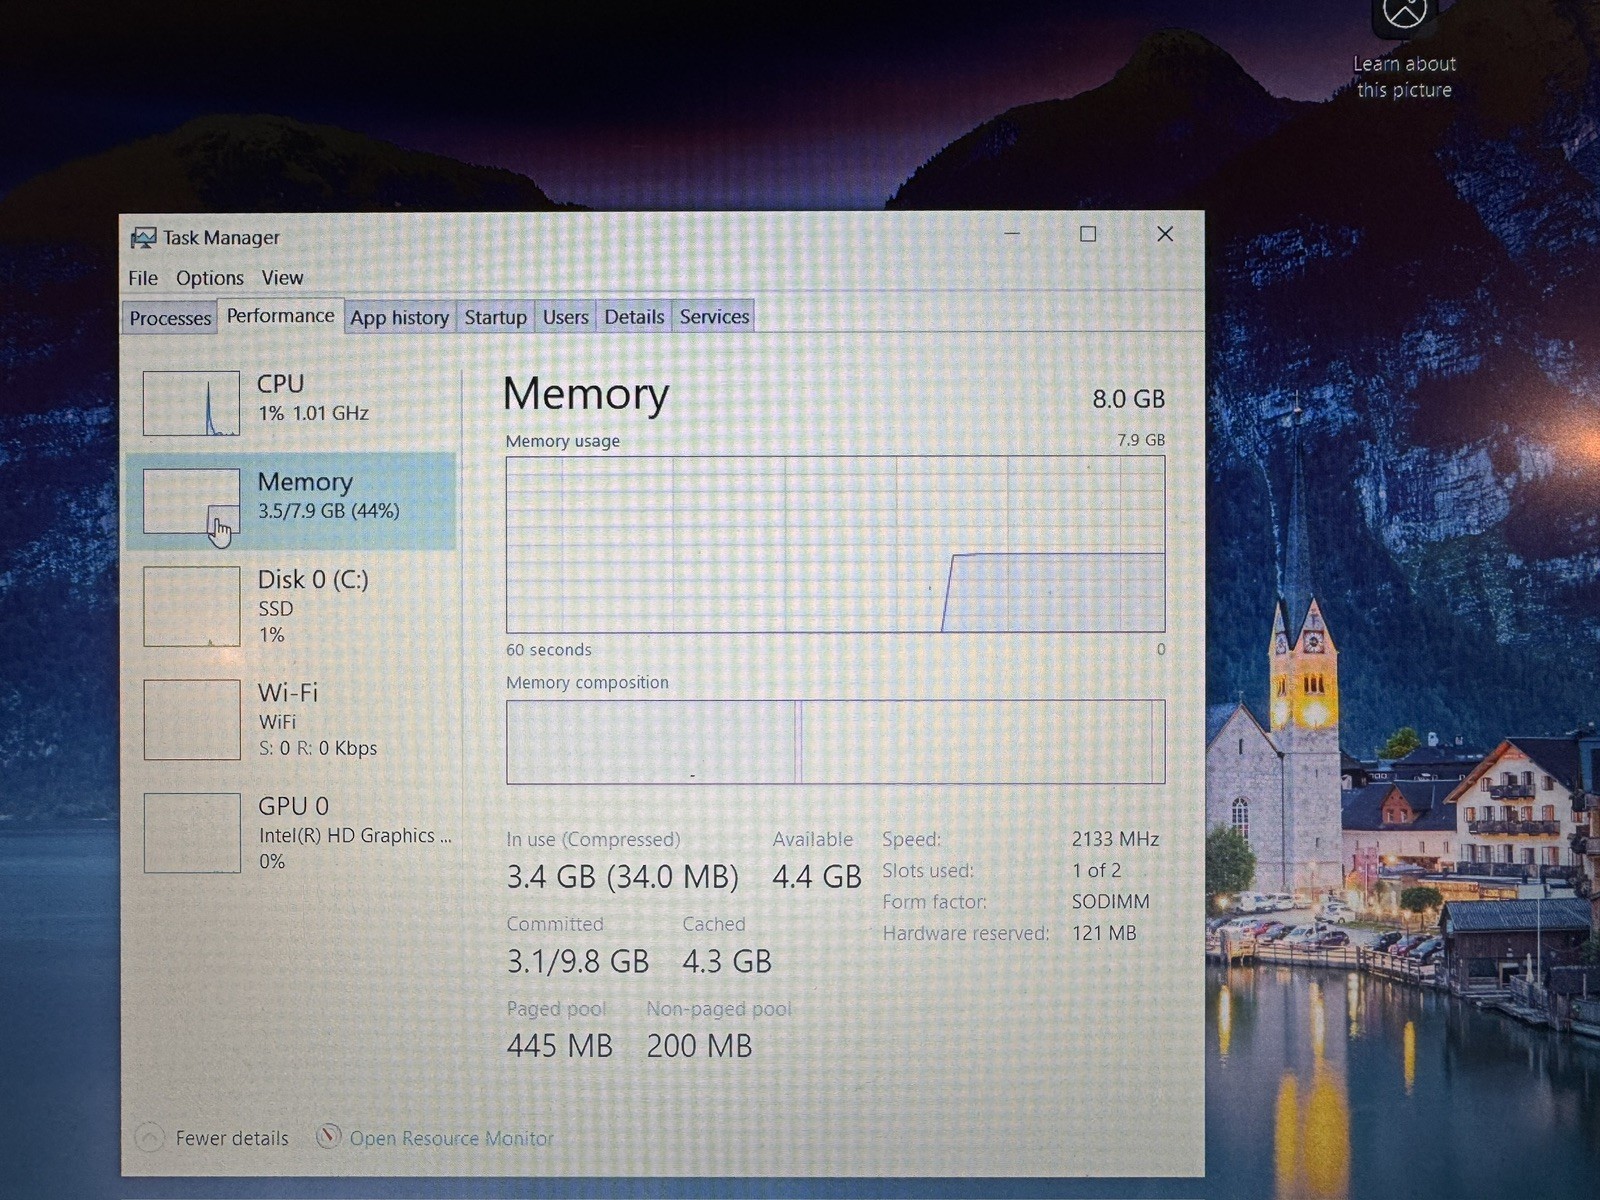Click the Memory composition bar
This screenshot has width=1600, height=1200.
coord(835,742)
